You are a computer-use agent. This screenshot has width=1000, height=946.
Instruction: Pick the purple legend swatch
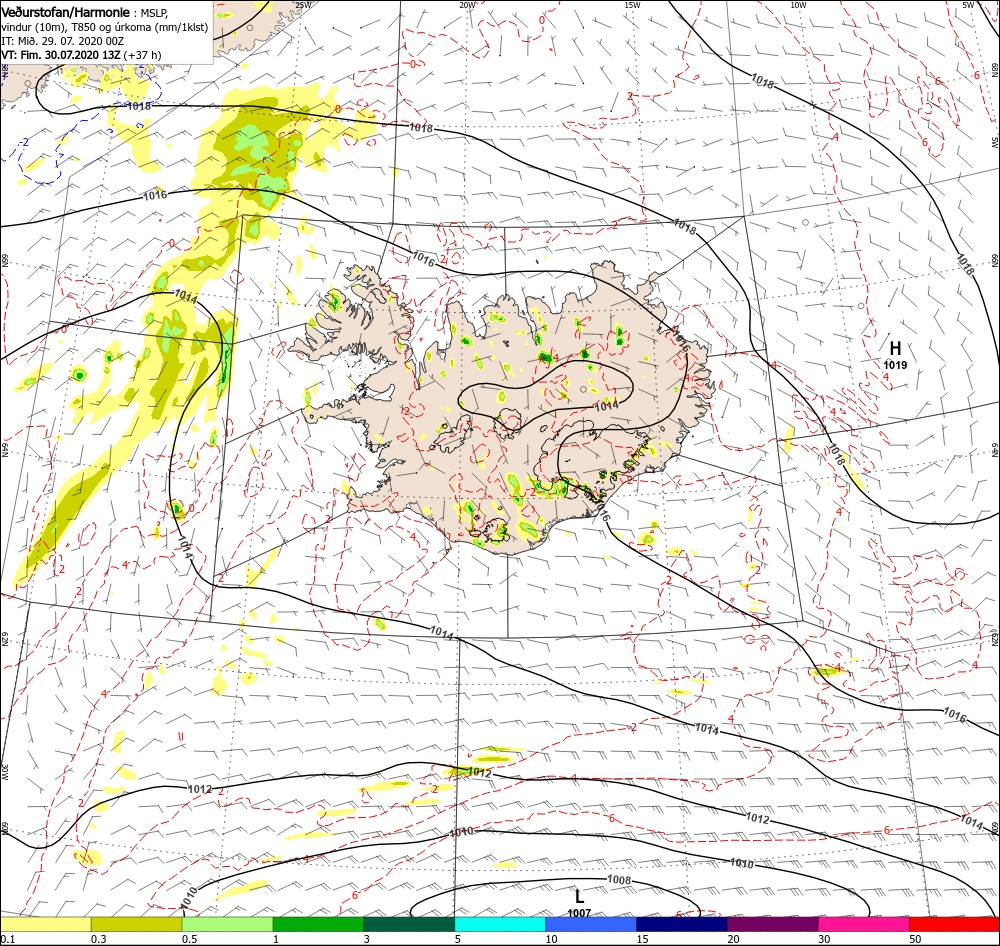click(x=772, y=924)
